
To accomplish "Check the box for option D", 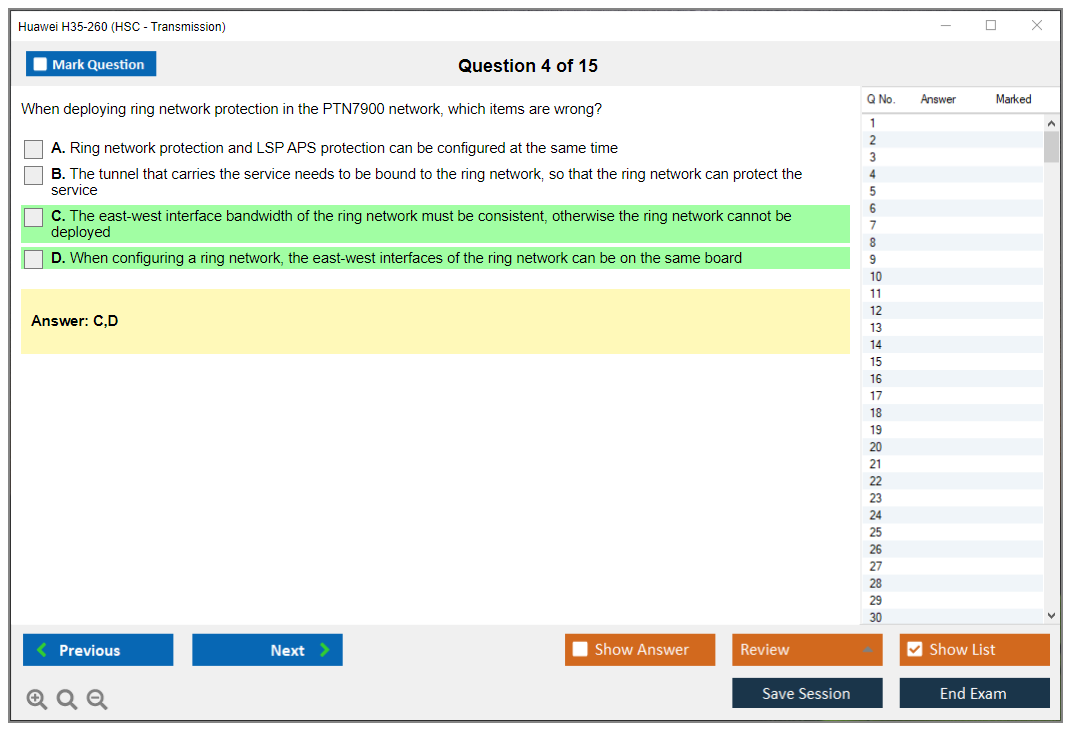I will click(34, 259).
